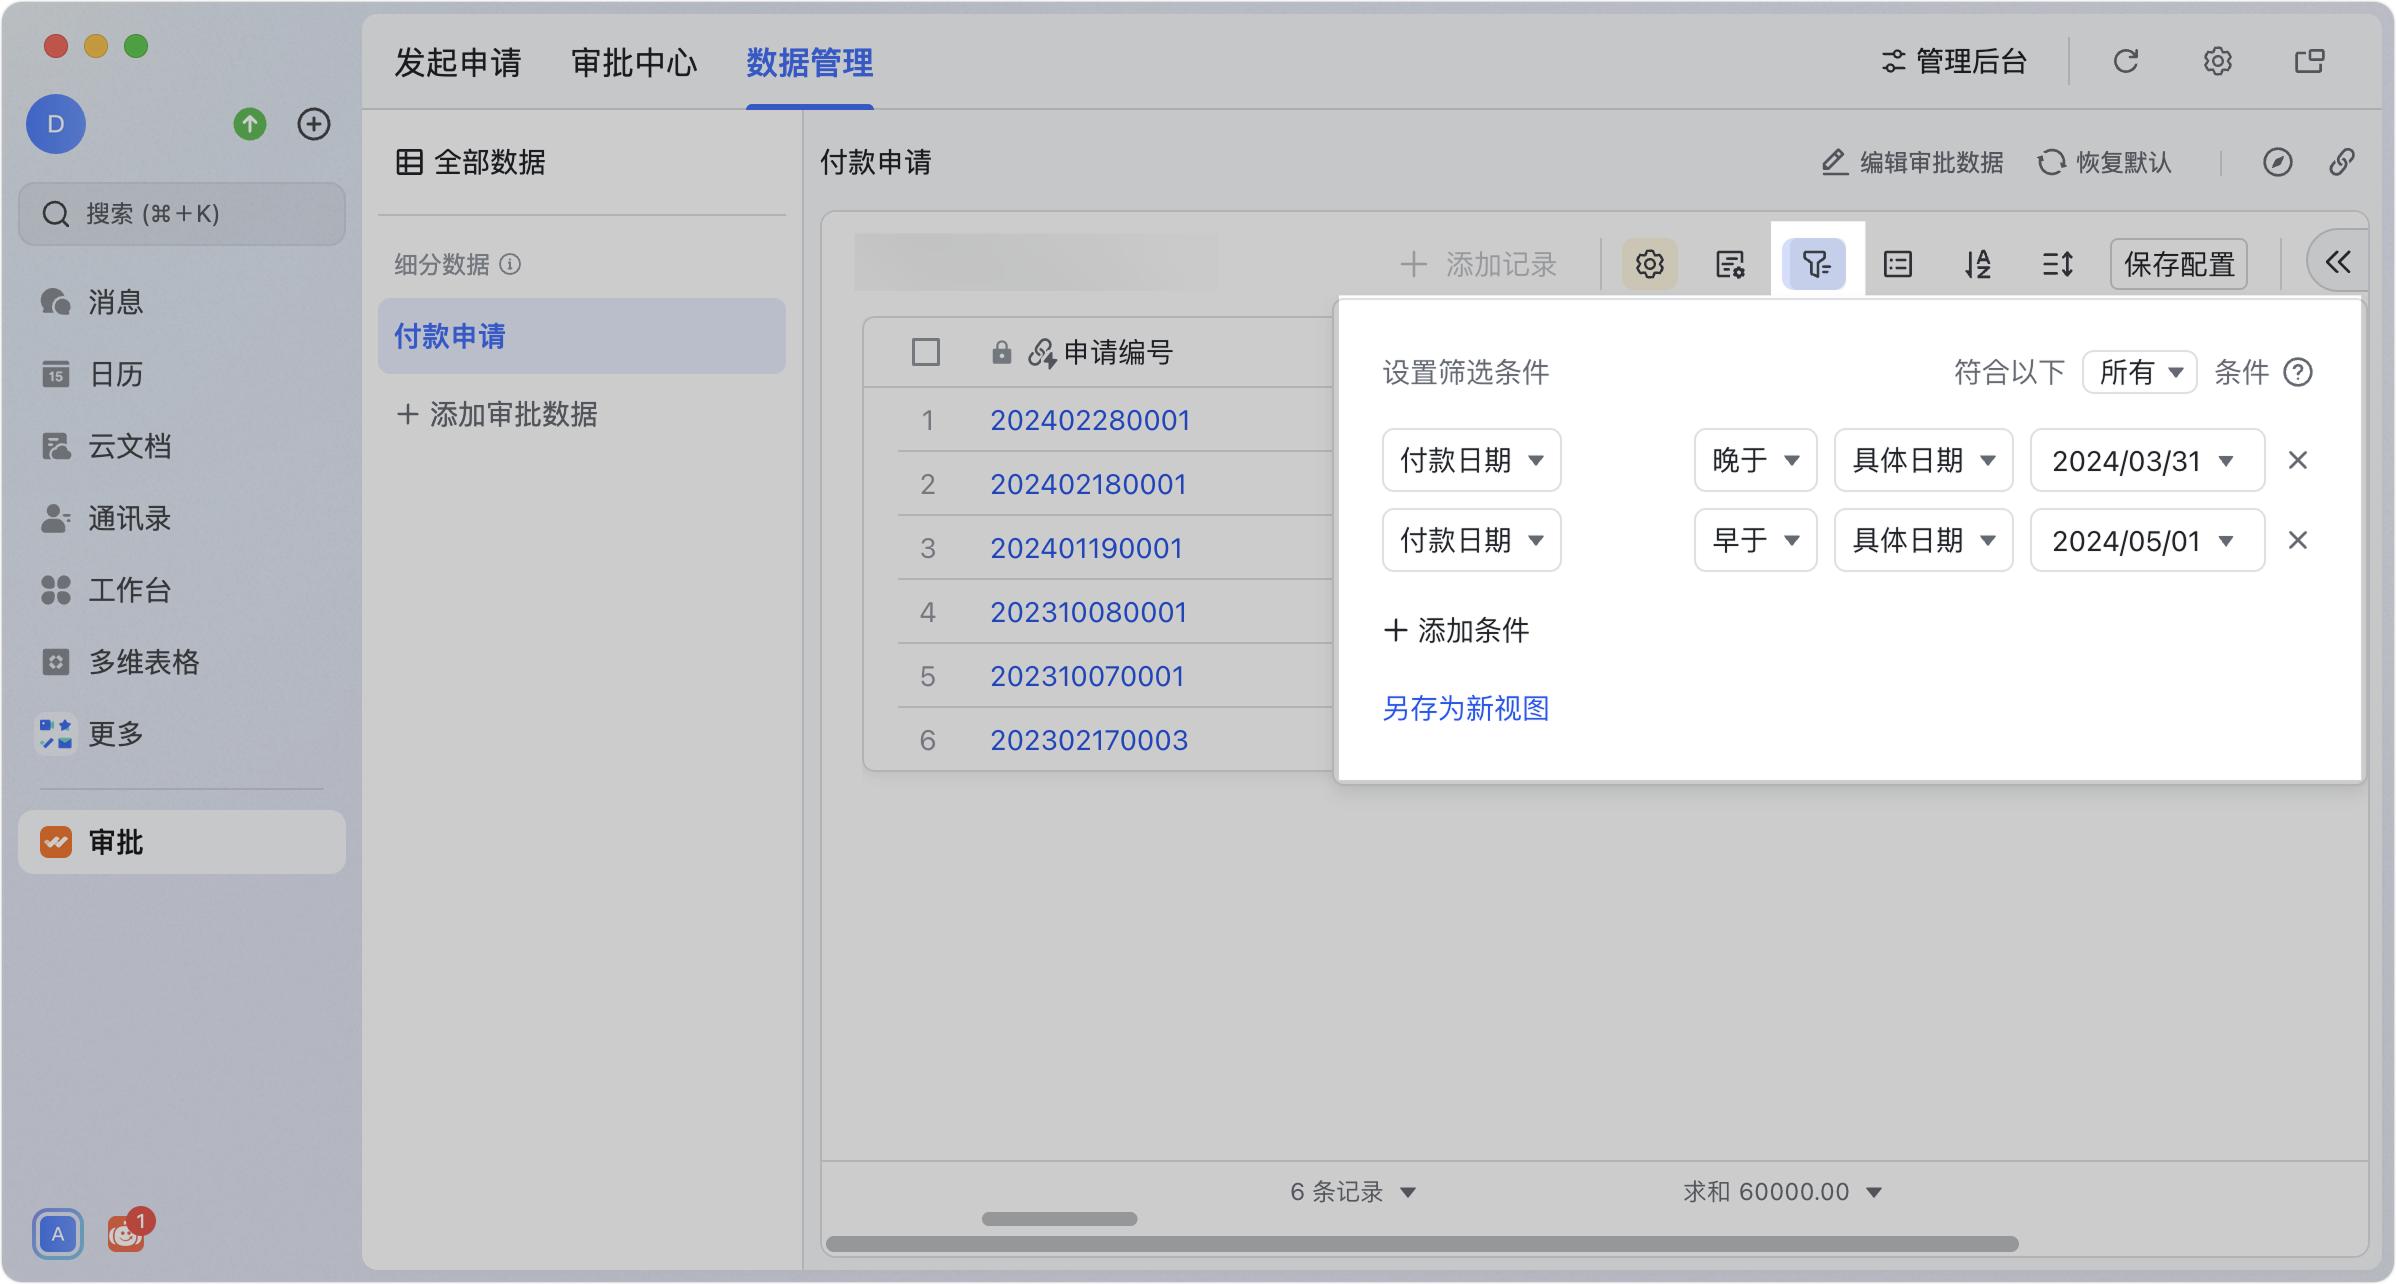Open 云文档 in the sidebar

pyautogui.click(x=182, y=446)
